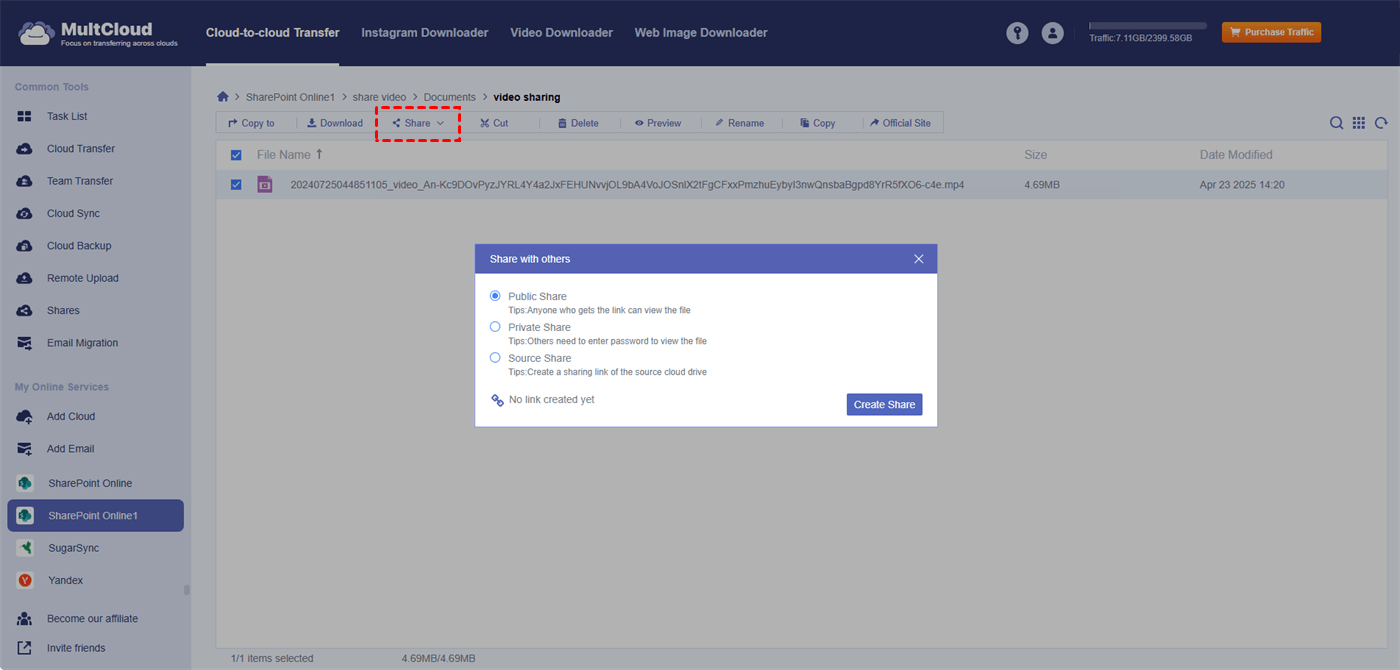Go to Documents breadcrumb
1400x670 pixels.
[x=450, y=97]
